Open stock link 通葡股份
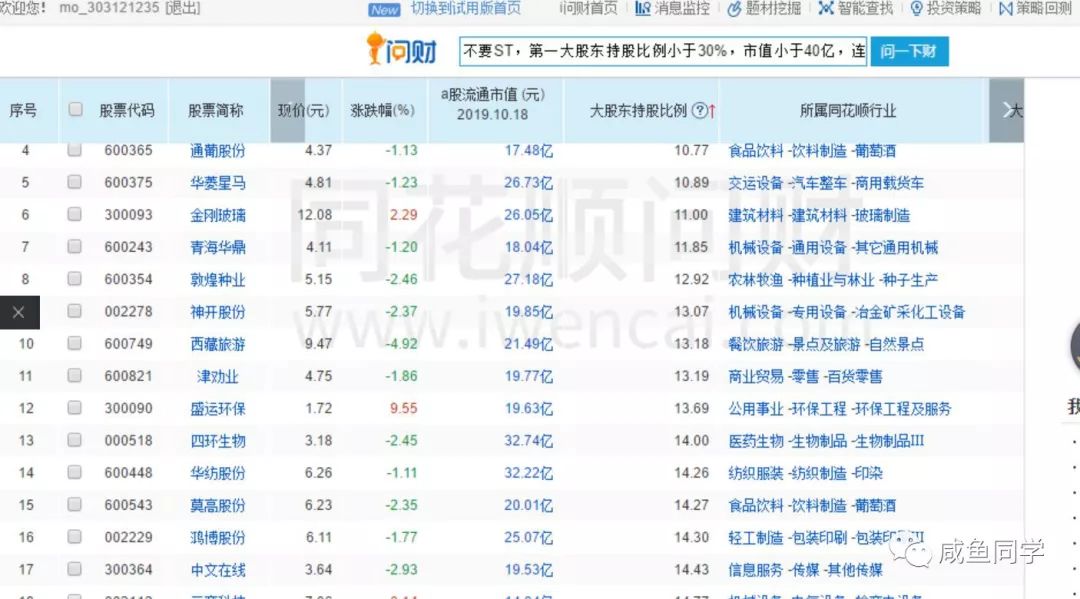 [x=218, y=150]
